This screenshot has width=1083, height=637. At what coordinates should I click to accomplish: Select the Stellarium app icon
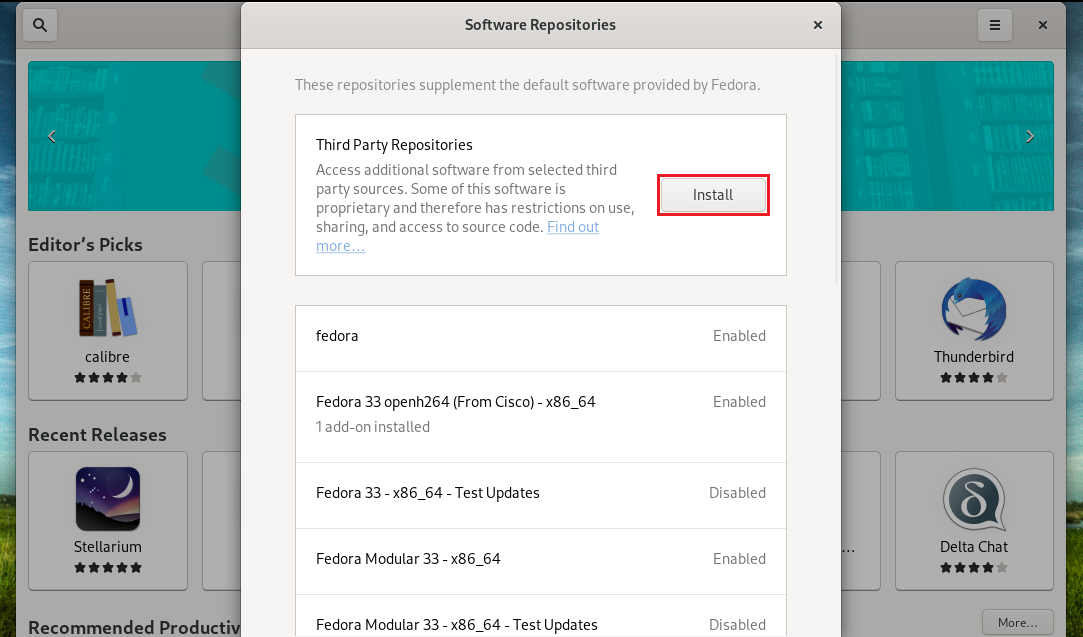click(x=107, y=498)
